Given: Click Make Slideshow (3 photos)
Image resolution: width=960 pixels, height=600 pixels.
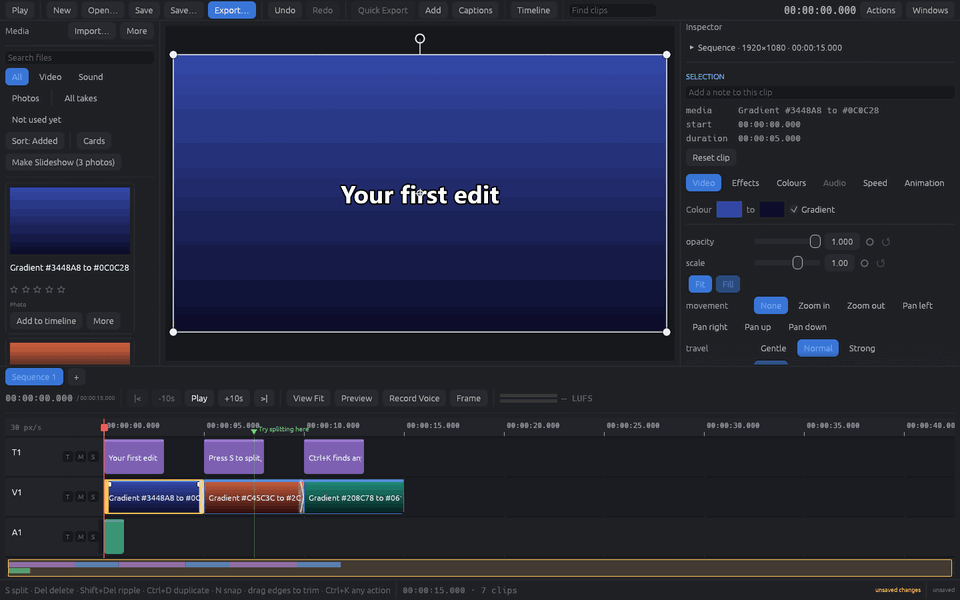Looking at the screenshot, I should tap(63, 162).
